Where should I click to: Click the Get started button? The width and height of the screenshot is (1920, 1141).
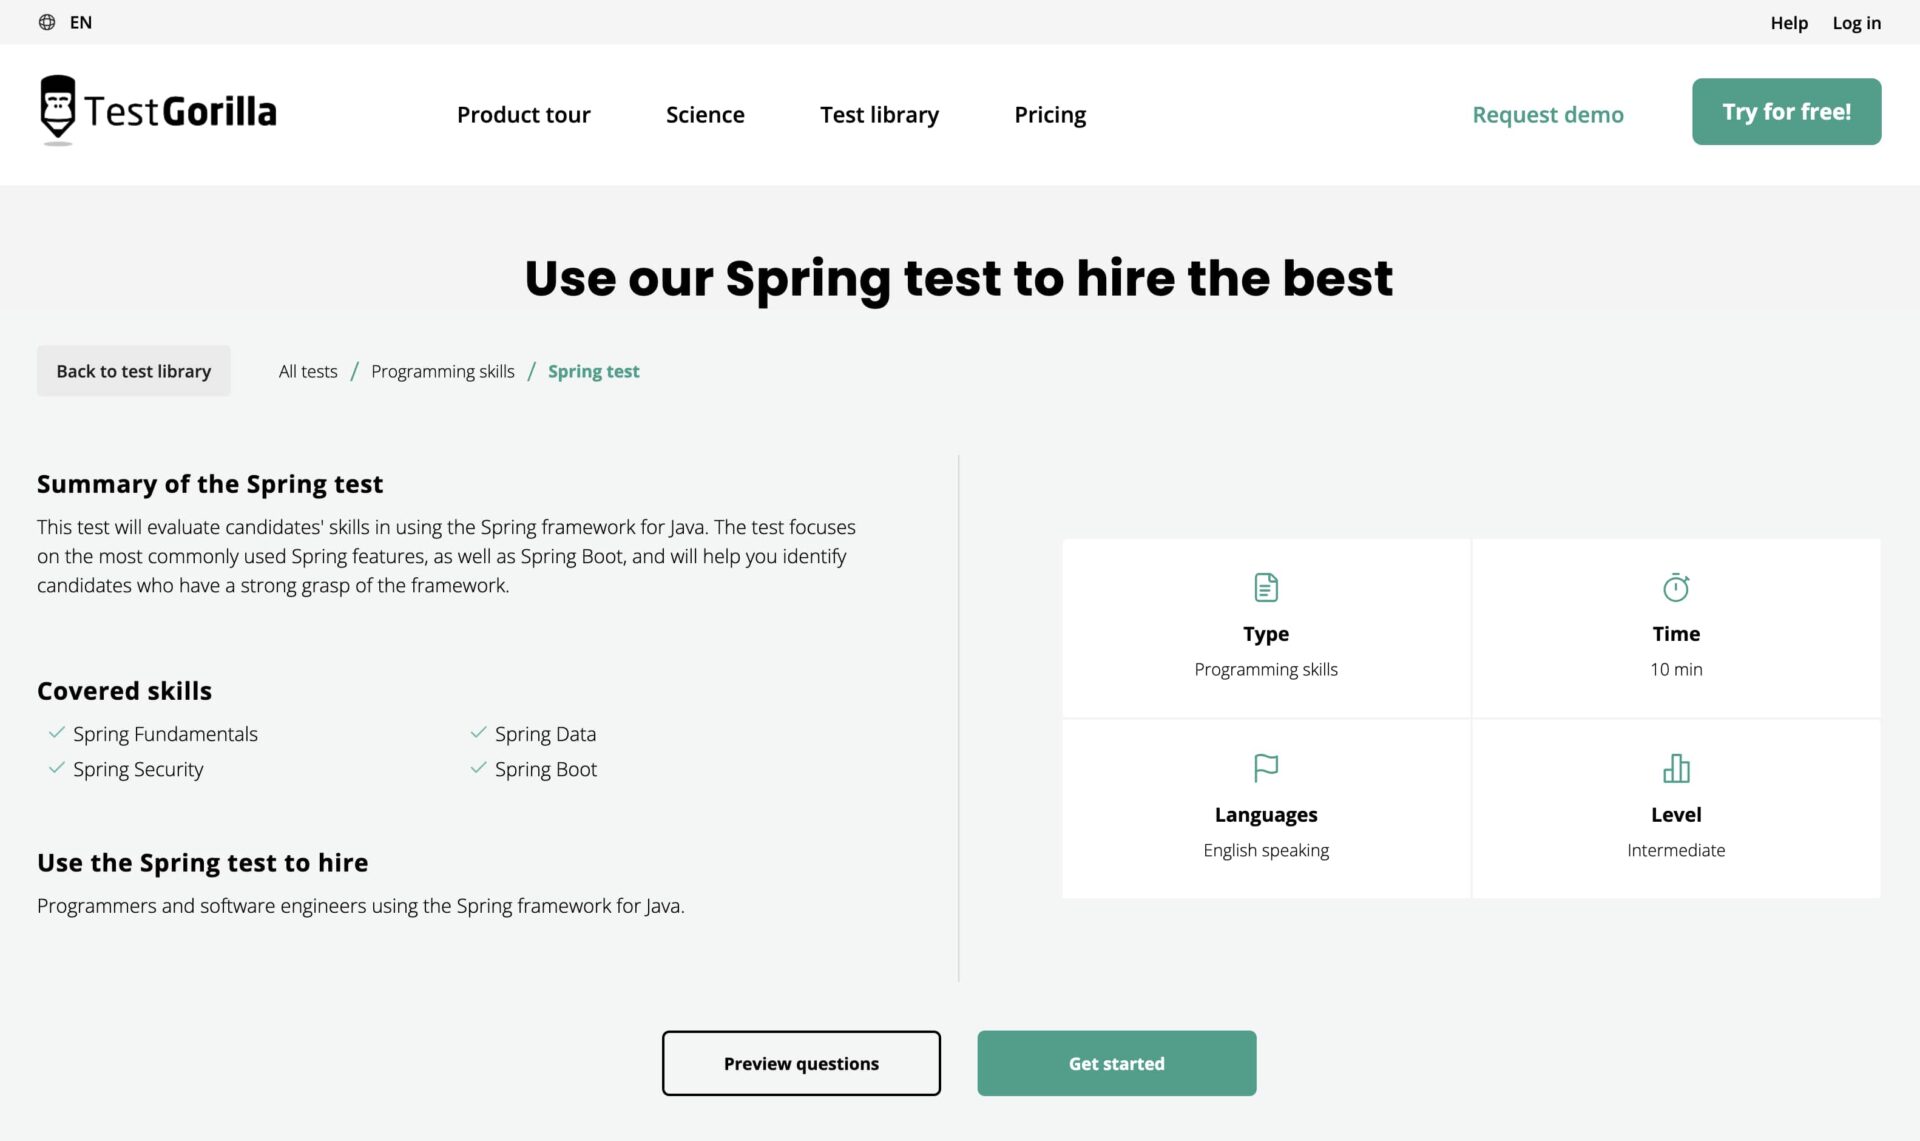pos(1116,1063)
